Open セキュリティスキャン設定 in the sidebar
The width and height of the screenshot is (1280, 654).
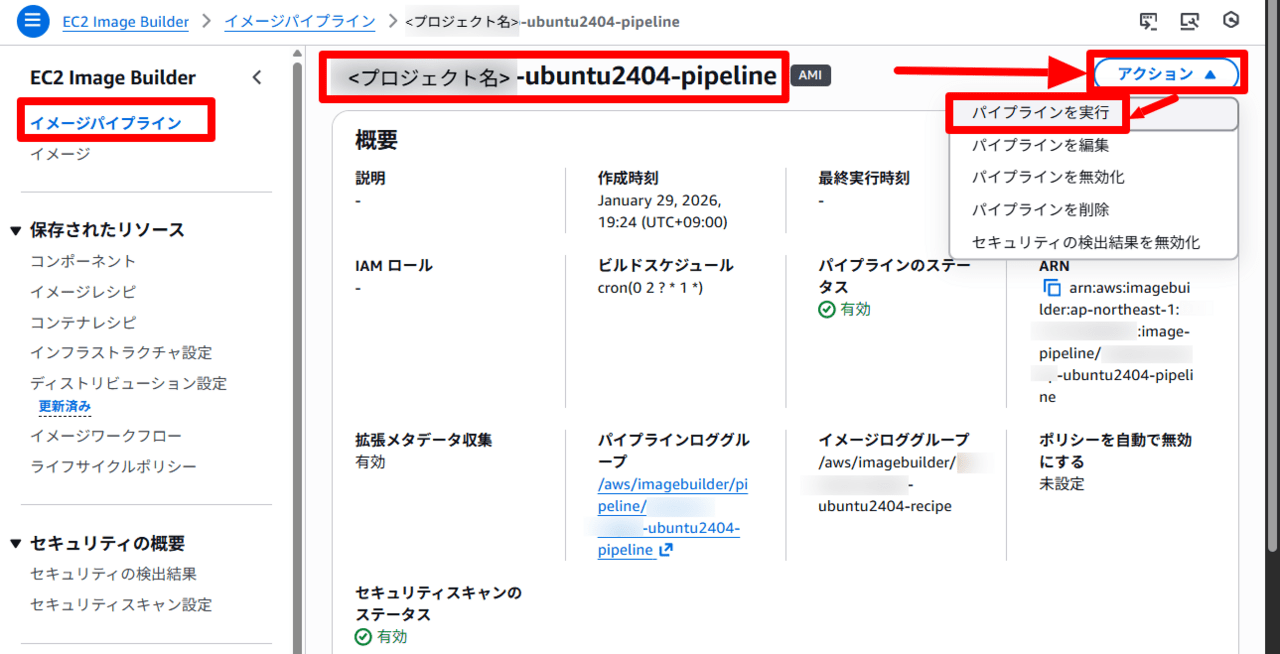pos(121,605)
